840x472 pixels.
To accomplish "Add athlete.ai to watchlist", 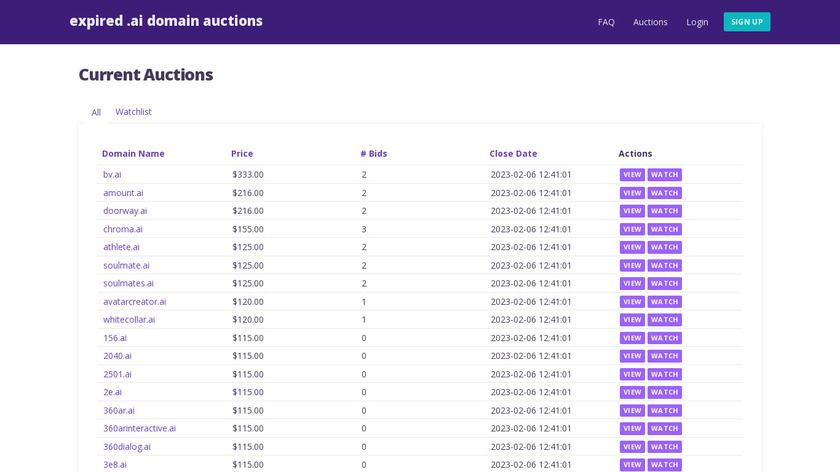I will (x=664, y=247).
